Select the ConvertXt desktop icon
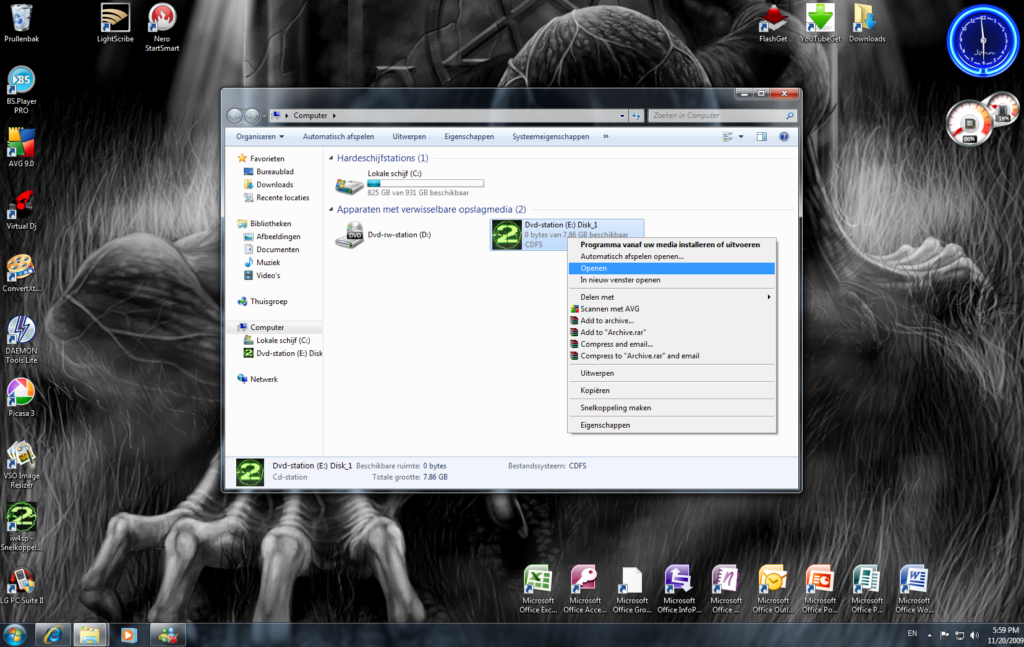Image resolution: width=1024 pixels, height=647 pixels. pos(22,273)
